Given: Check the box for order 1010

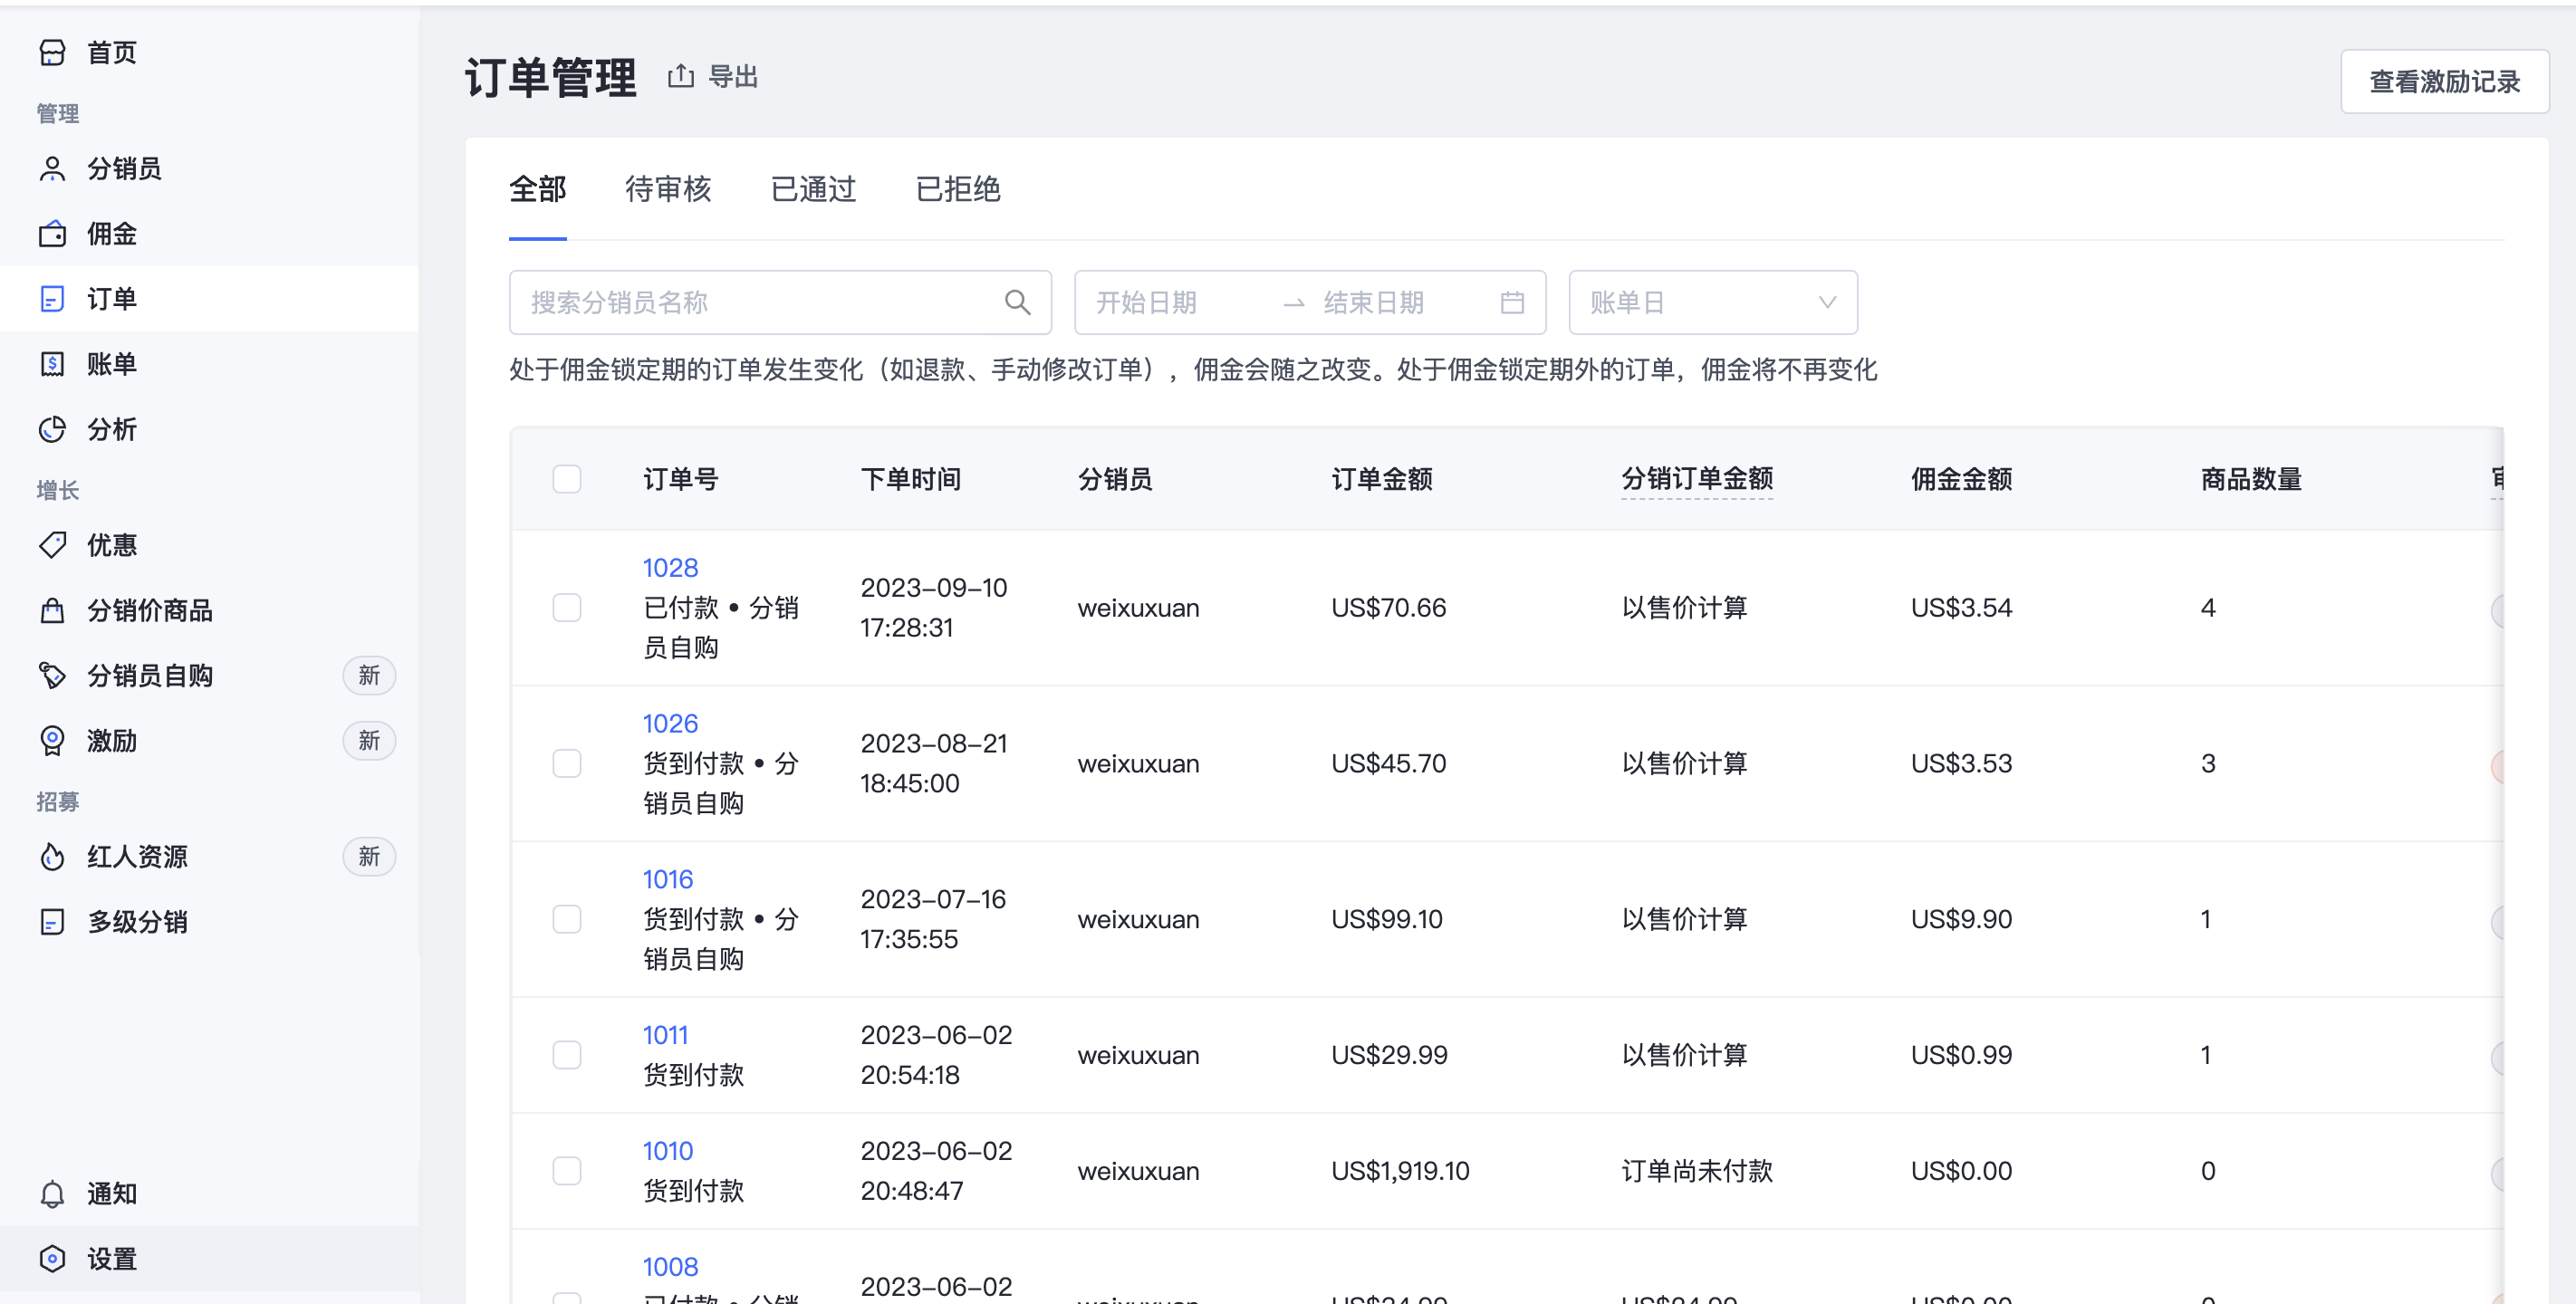Looking at the screenshot, I should pos(567,1171).
